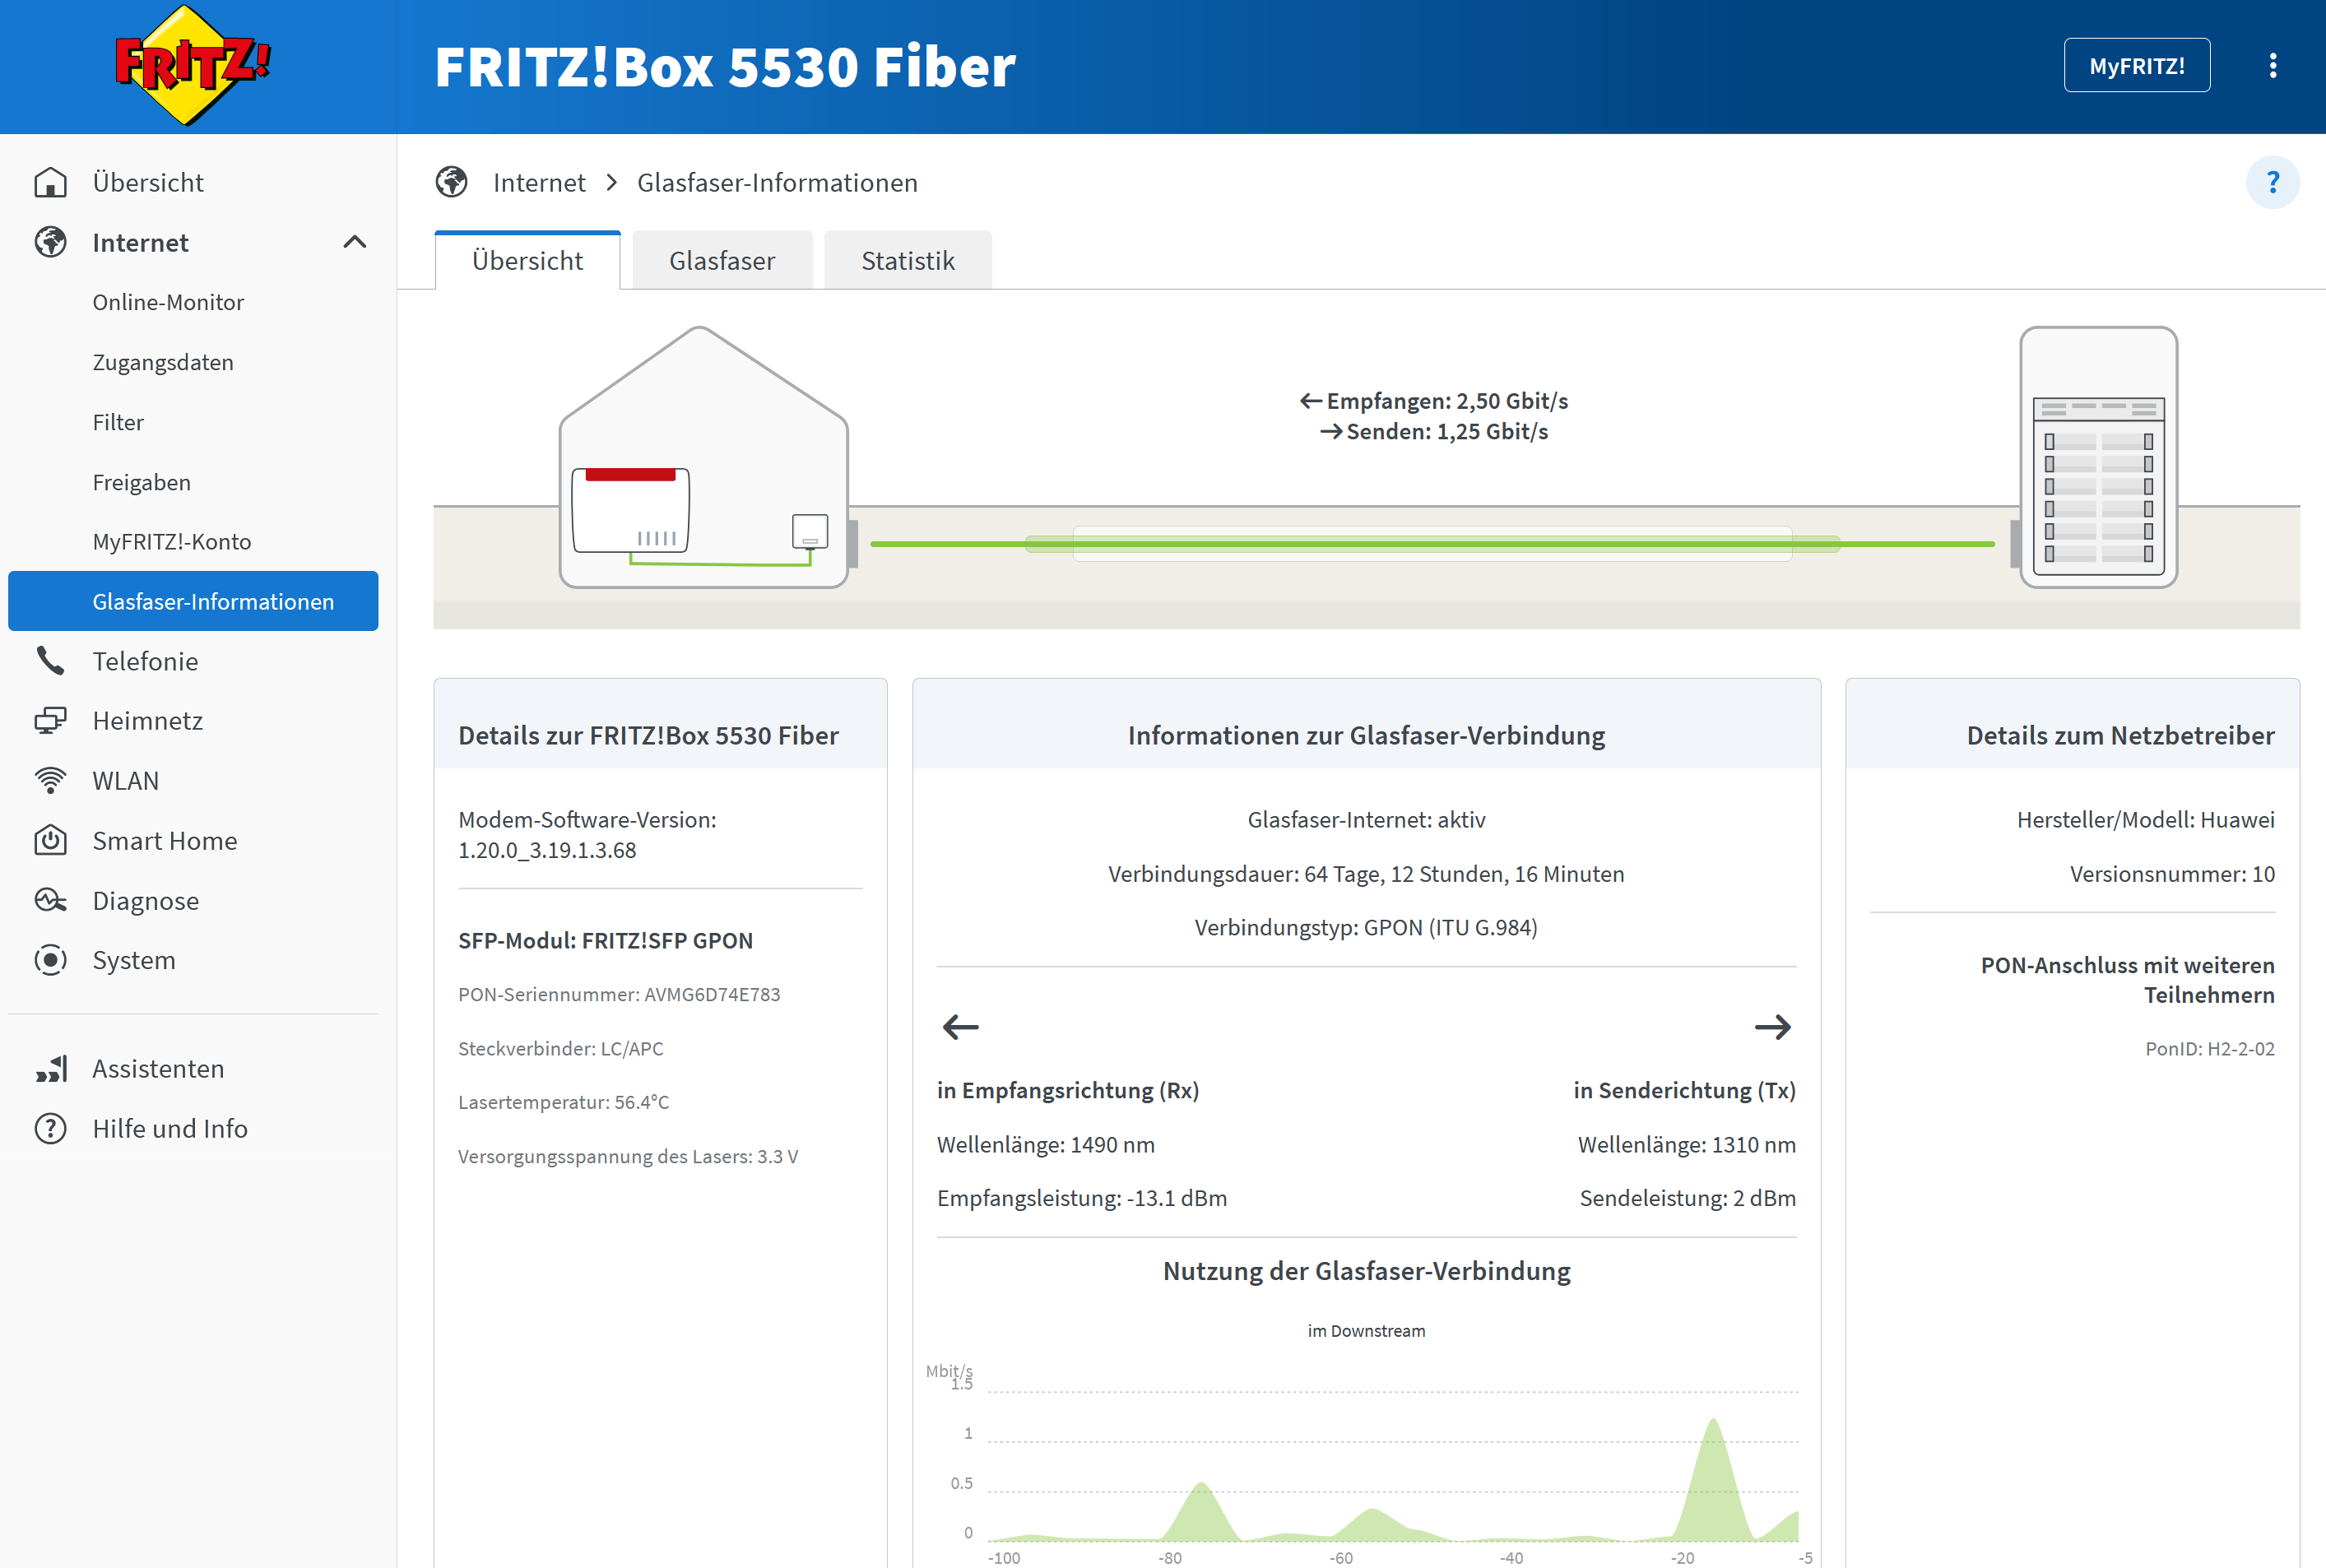Switch to the Glasfaser tab
Image resolution: width=2326 pixels, height=1568 pixels.
(x=722, y=261)
